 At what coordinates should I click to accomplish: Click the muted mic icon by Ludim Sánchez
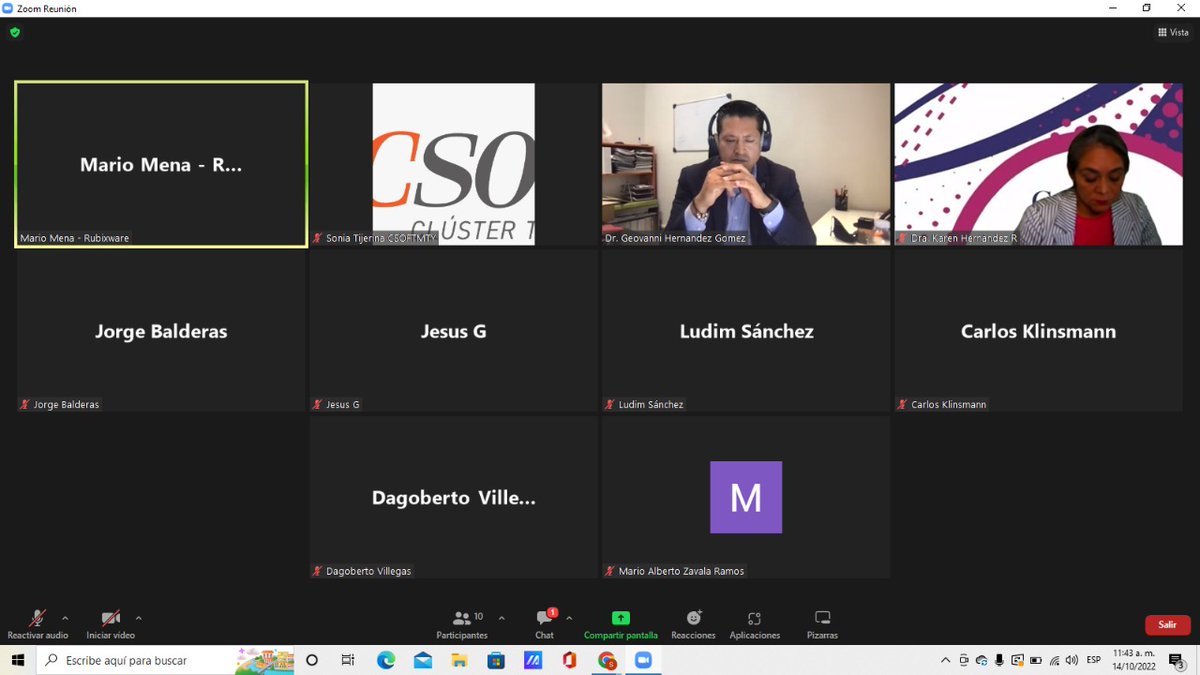click(x=610, y=404)
